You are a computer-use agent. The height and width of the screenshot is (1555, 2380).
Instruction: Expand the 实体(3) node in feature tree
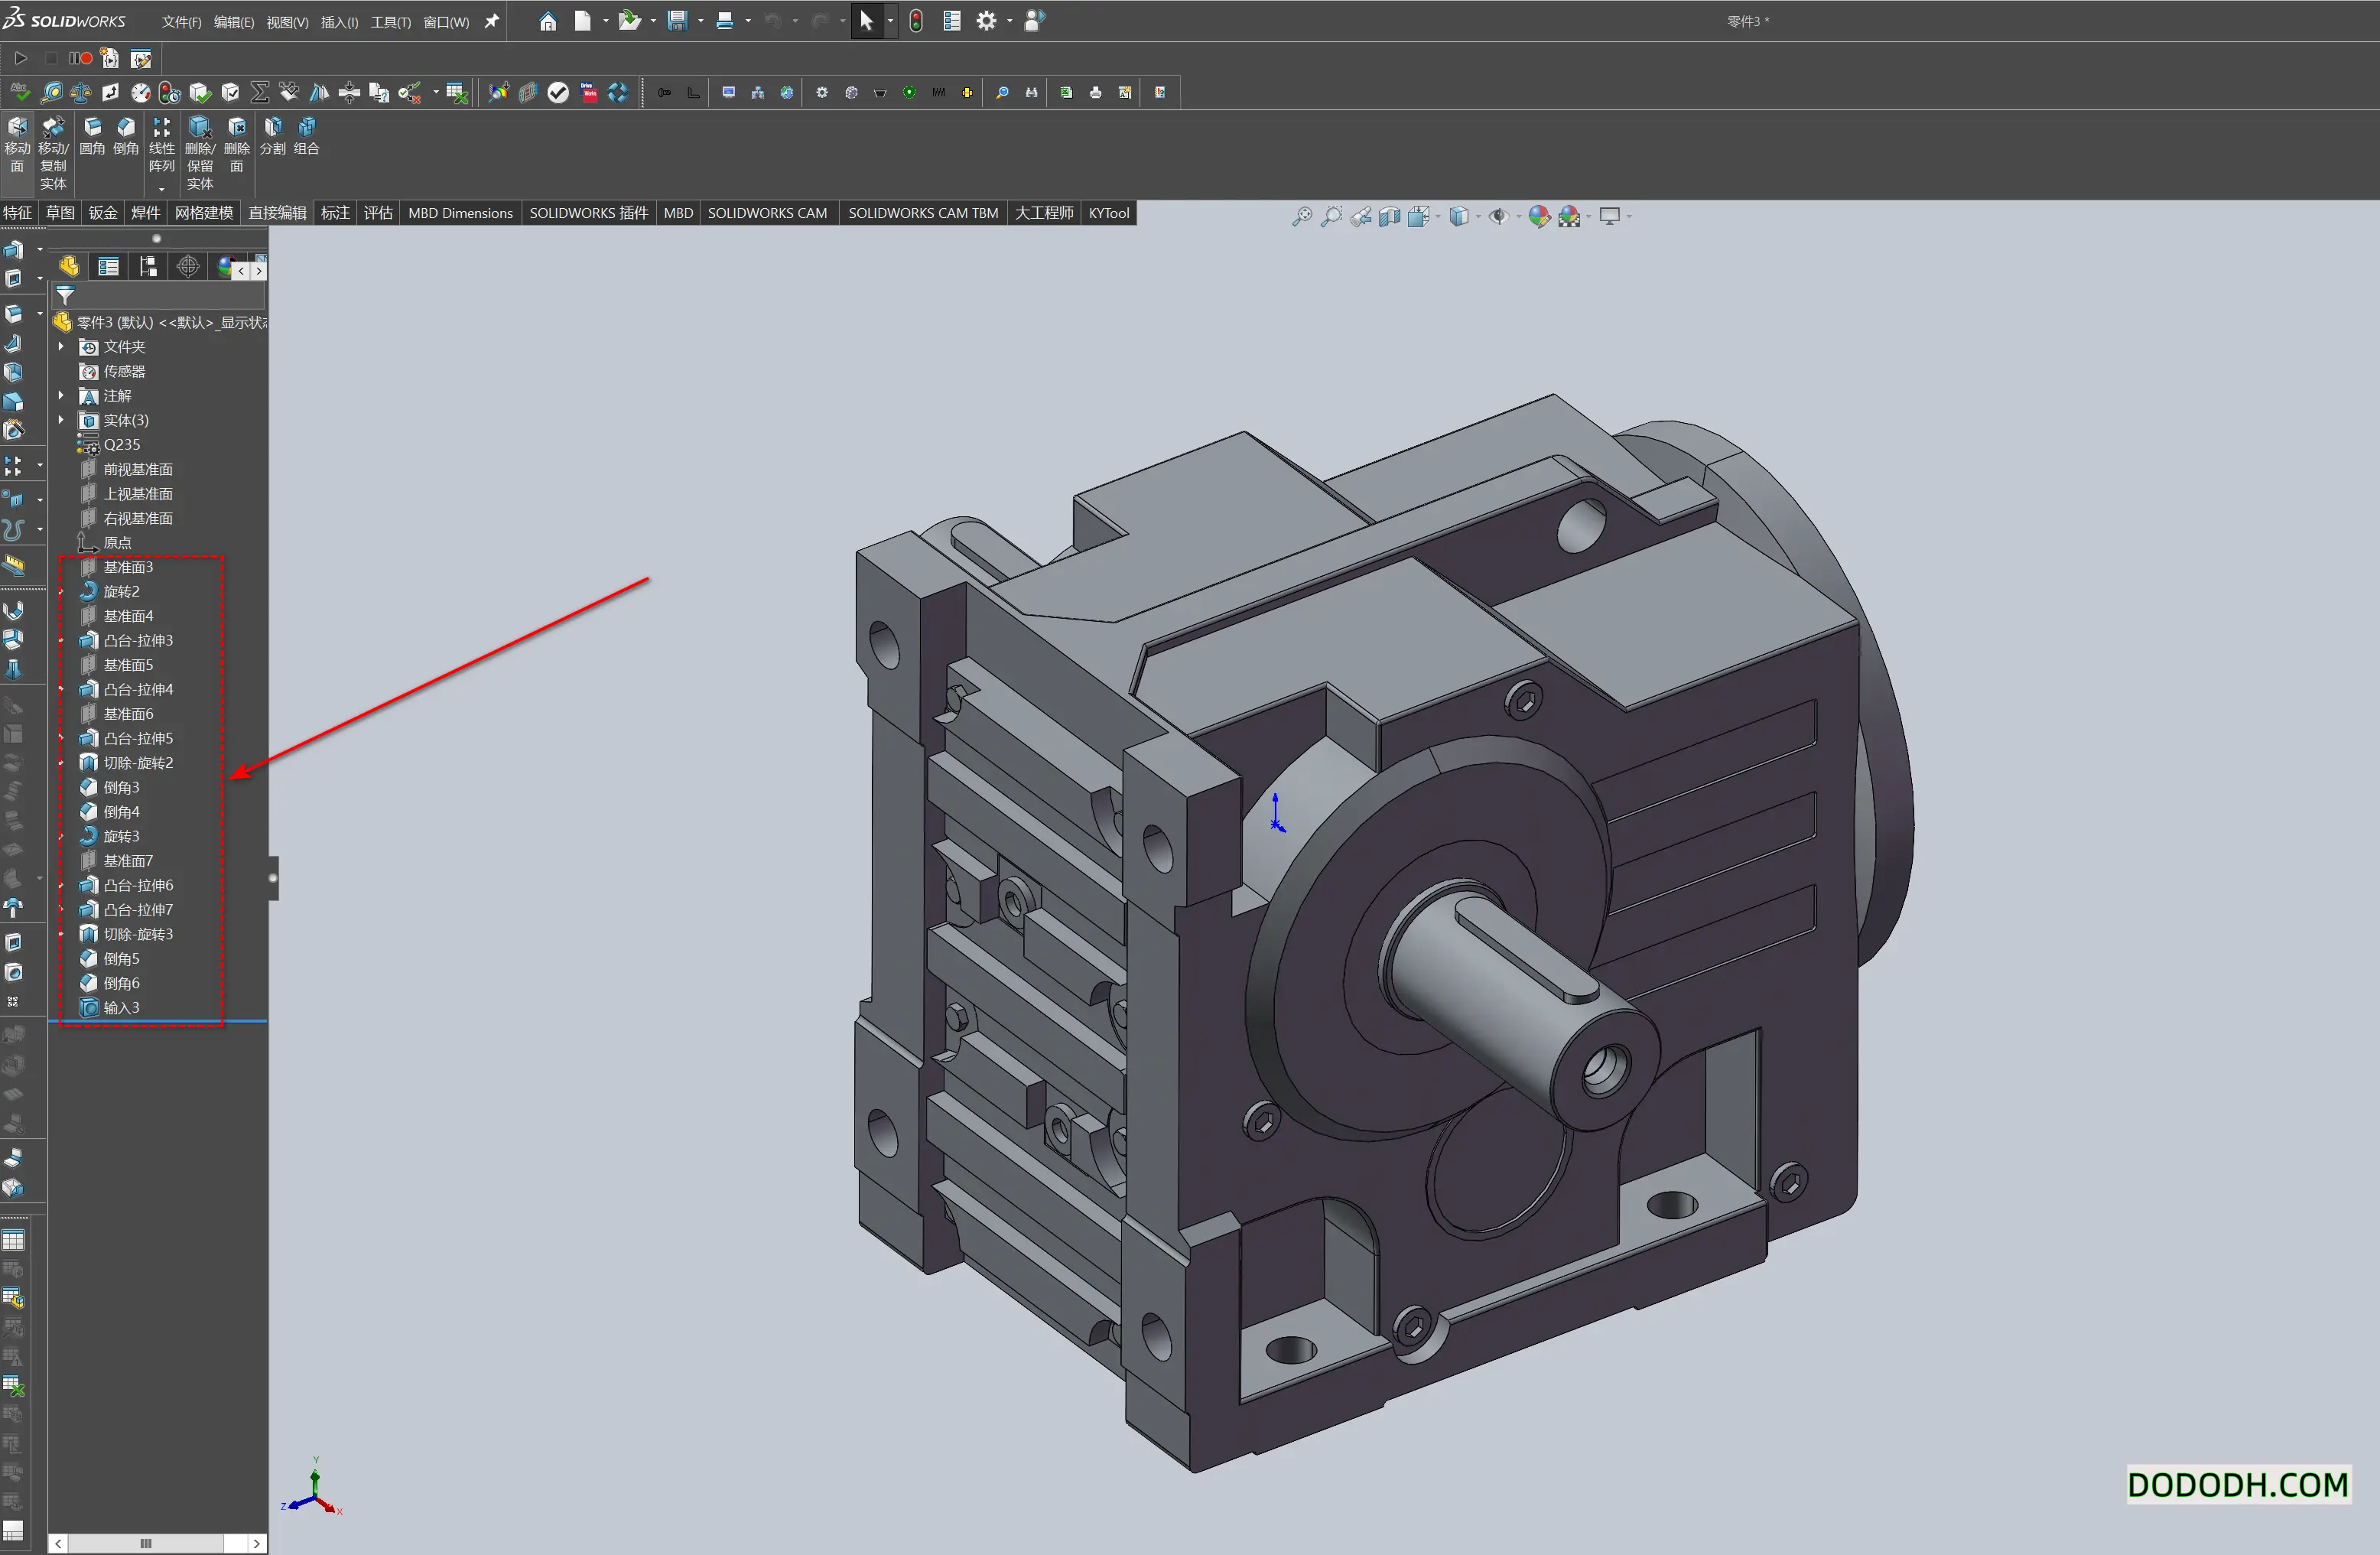coord(62,420)
